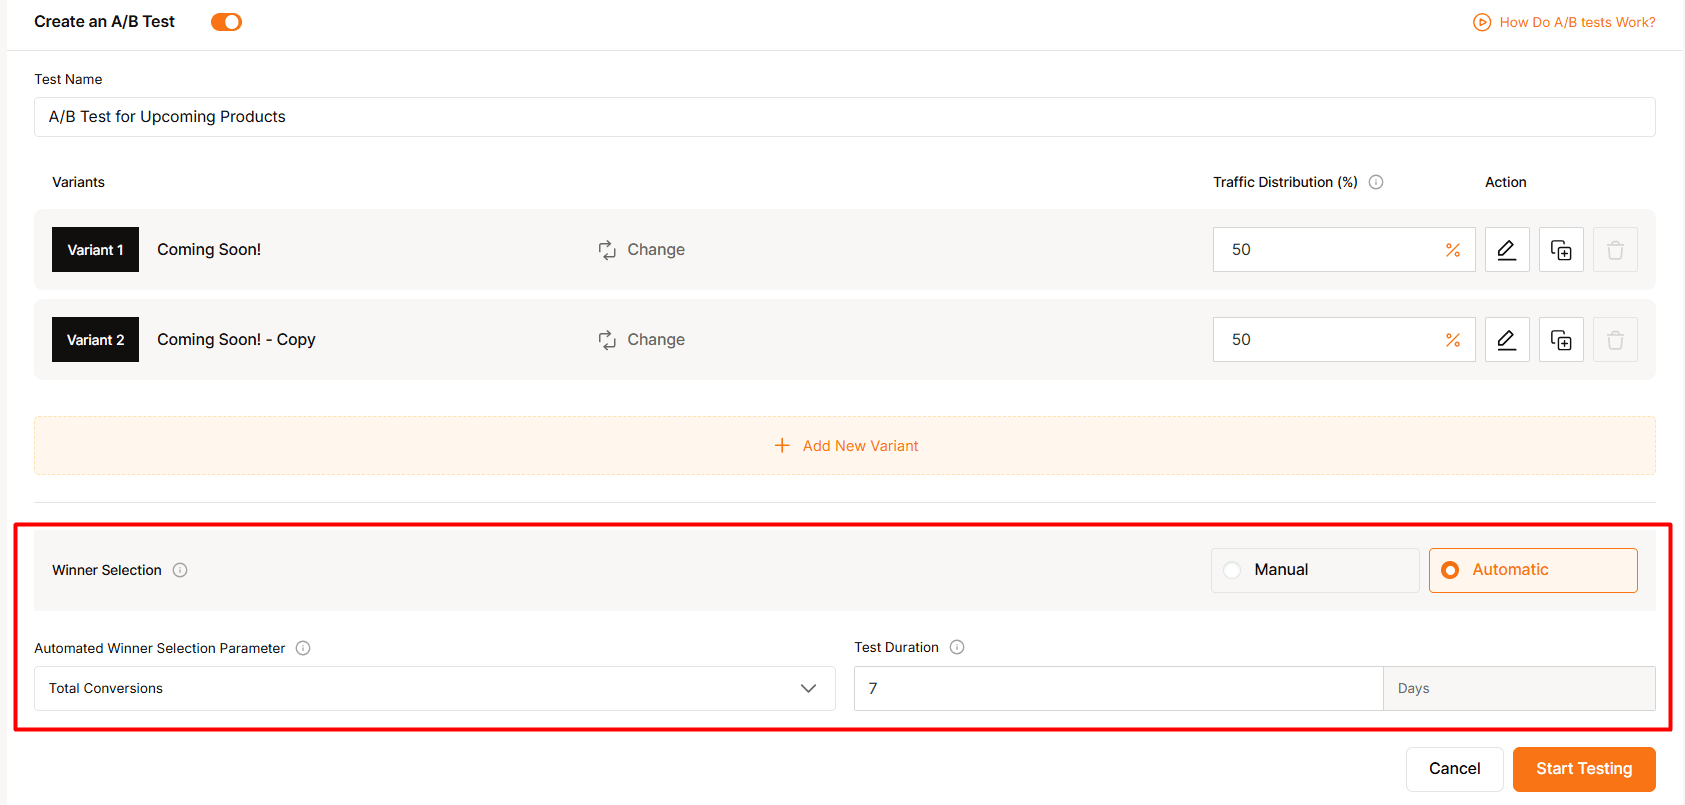Edit Variant 2 with the pencil icon
The image size is (1685, 805).
(1507, 340)
